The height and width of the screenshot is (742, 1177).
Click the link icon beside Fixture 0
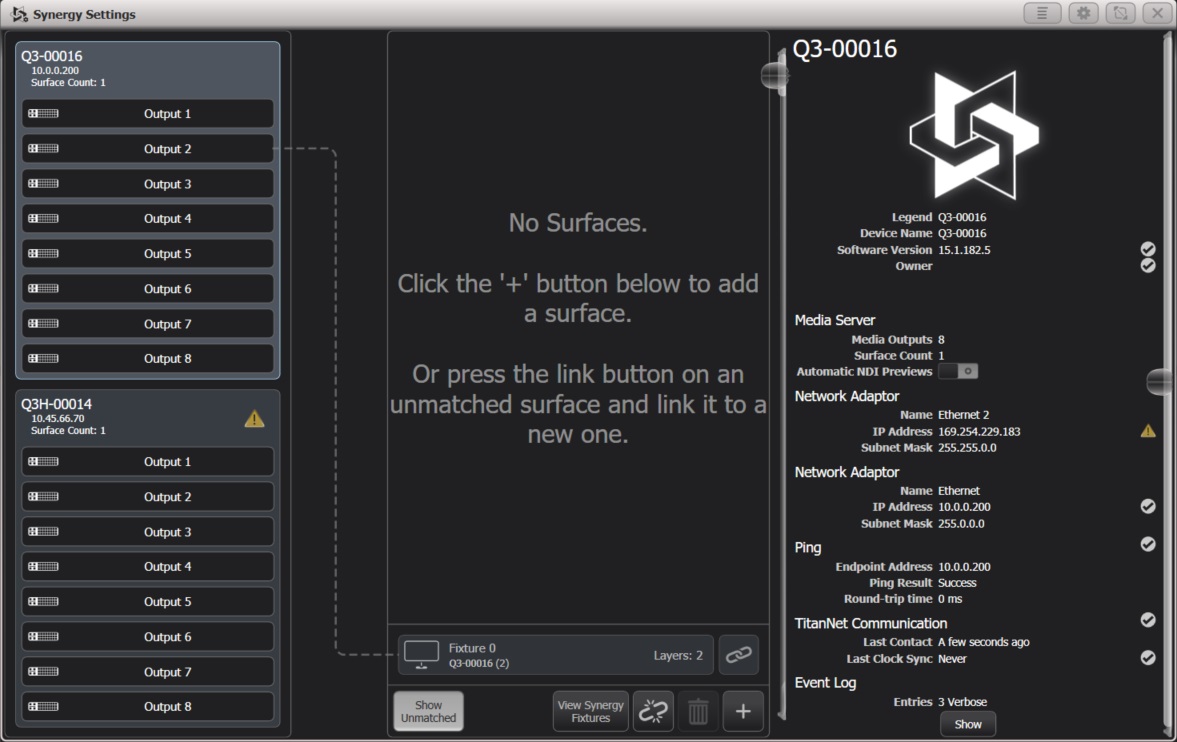point(738,655)
